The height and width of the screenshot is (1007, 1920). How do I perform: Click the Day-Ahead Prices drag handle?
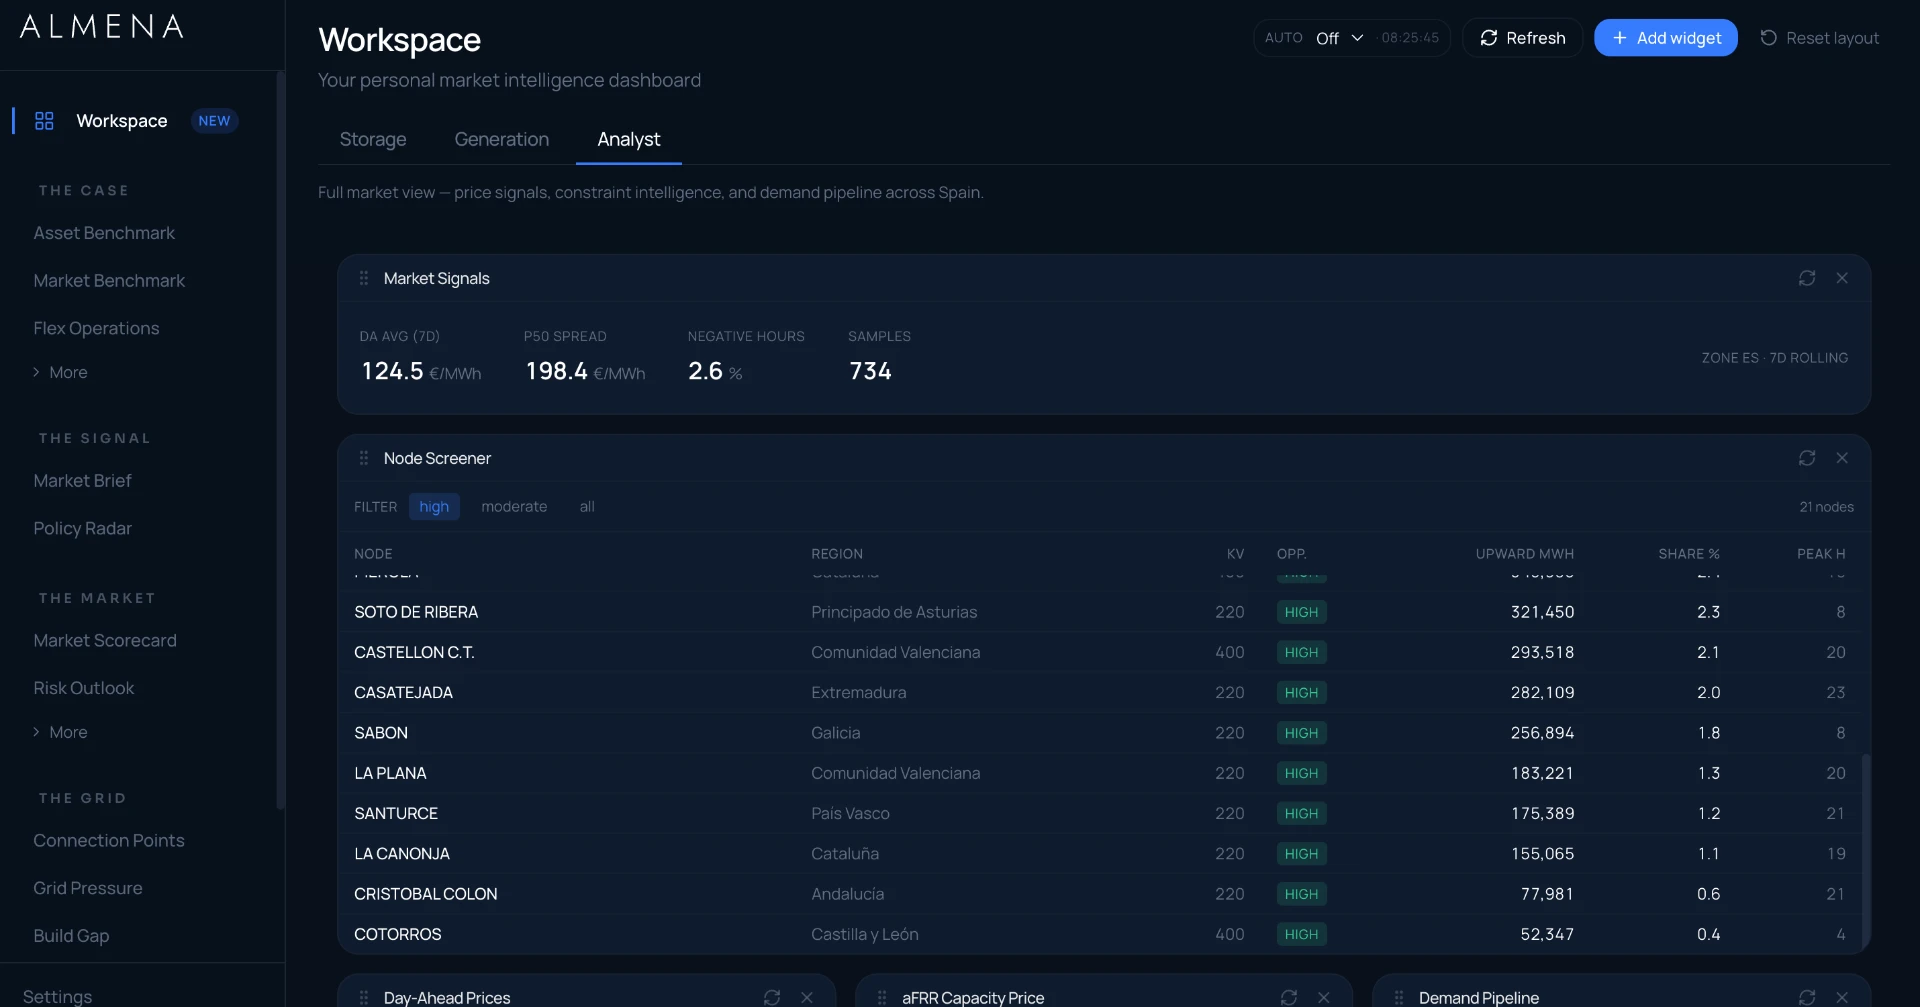click(x=364, y=998)
